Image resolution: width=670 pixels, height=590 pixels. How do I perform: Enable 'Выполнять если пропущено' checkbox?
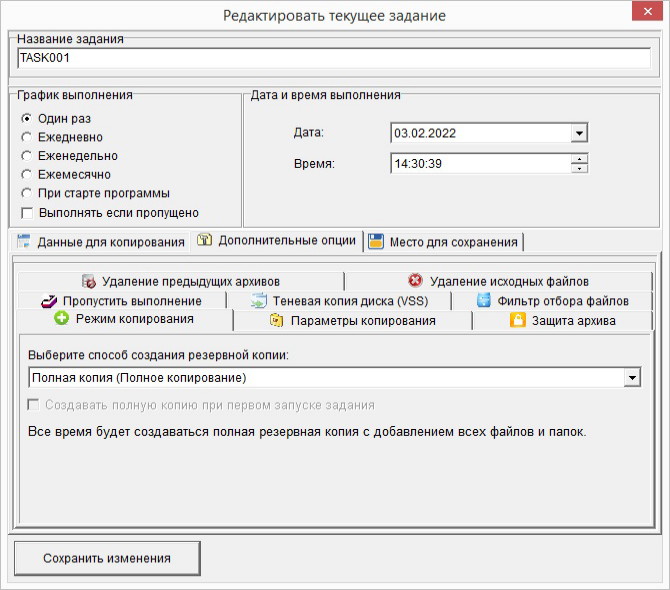[27, 213]
